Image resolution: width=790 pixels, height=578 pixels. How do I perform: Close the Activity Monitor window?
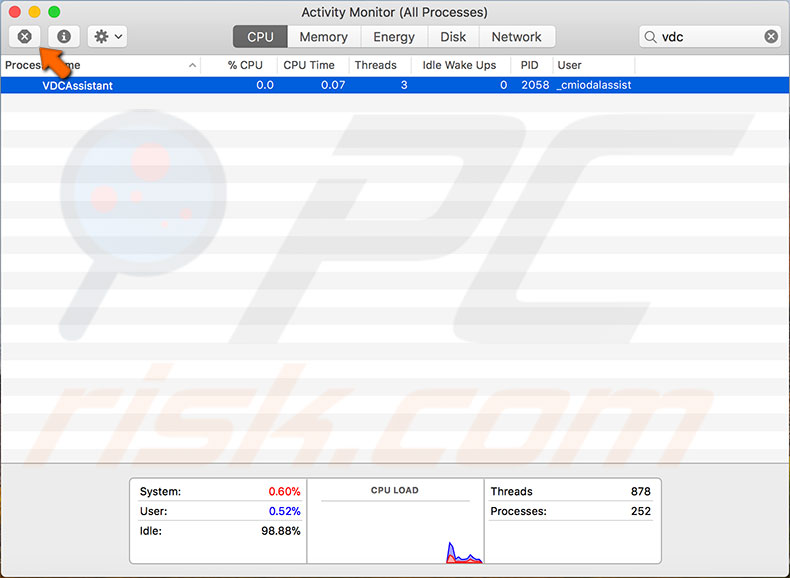pyautogui.click(x=15, y=12)
